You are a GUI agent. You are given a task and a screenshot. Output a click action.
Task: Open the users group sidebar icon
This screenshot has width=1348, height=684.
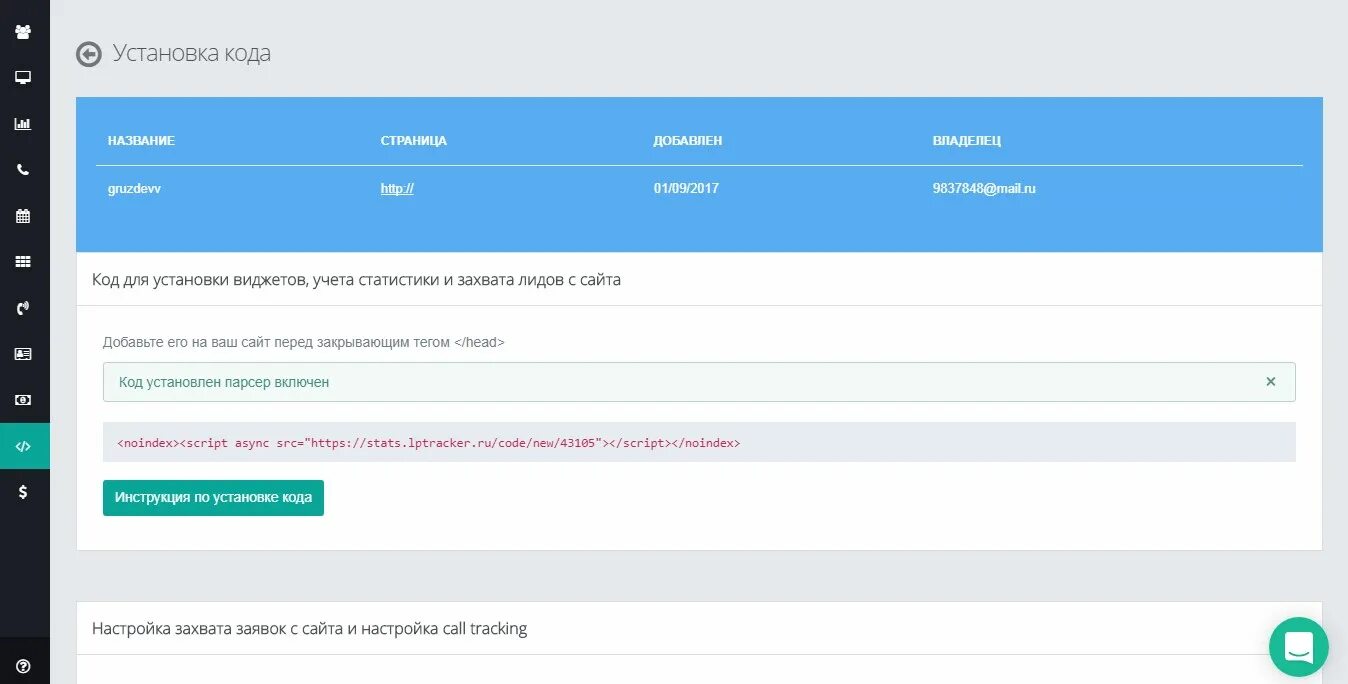[23, 32]
